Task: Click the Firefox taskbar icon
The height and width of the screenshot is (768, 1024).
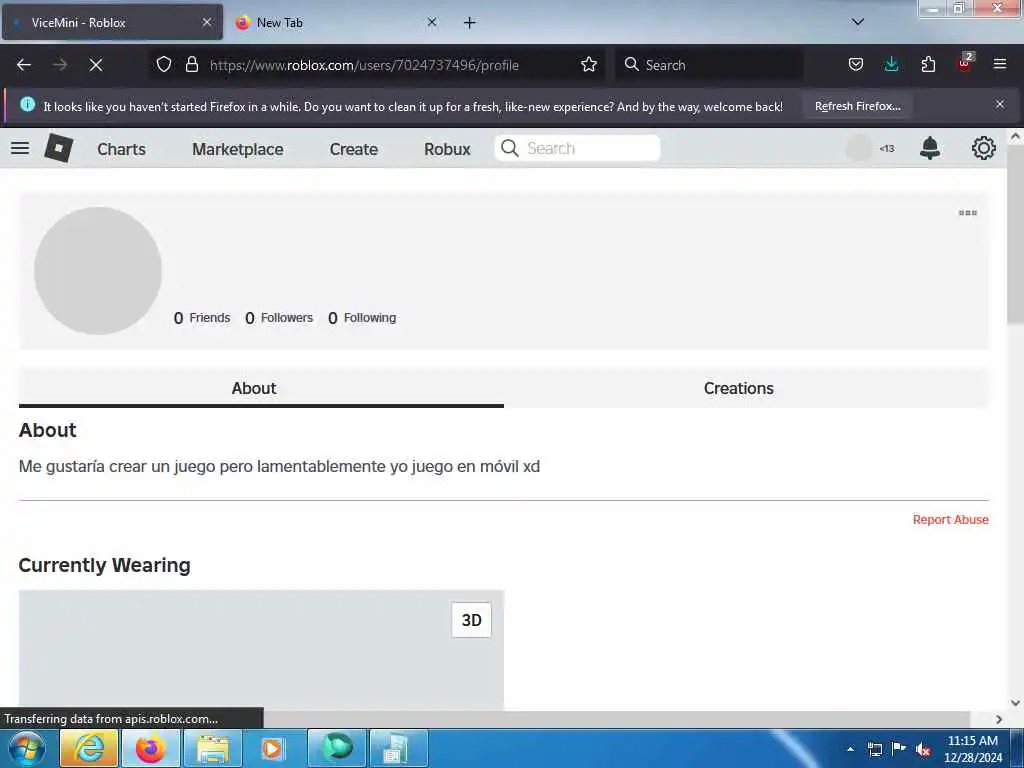Action: pos(151,748)
